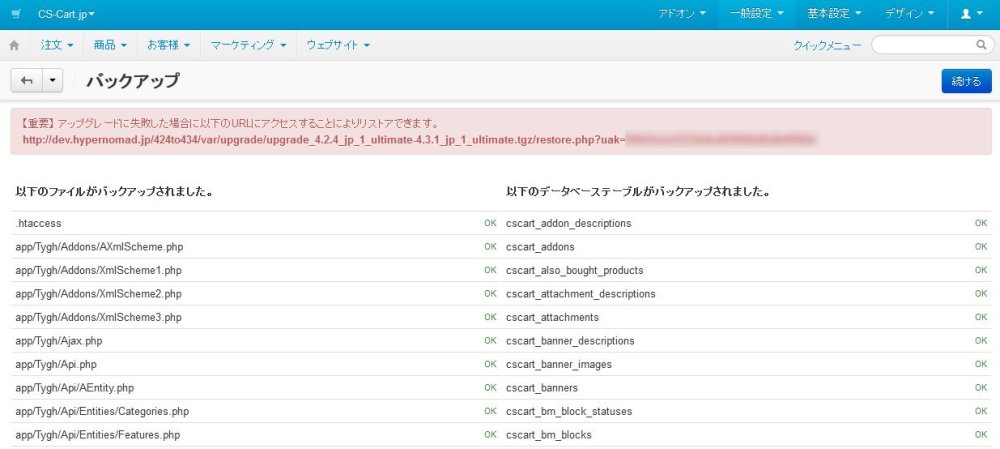Open the 一般設定 menu
This screenshot has height=449, width=1000.
755,14
